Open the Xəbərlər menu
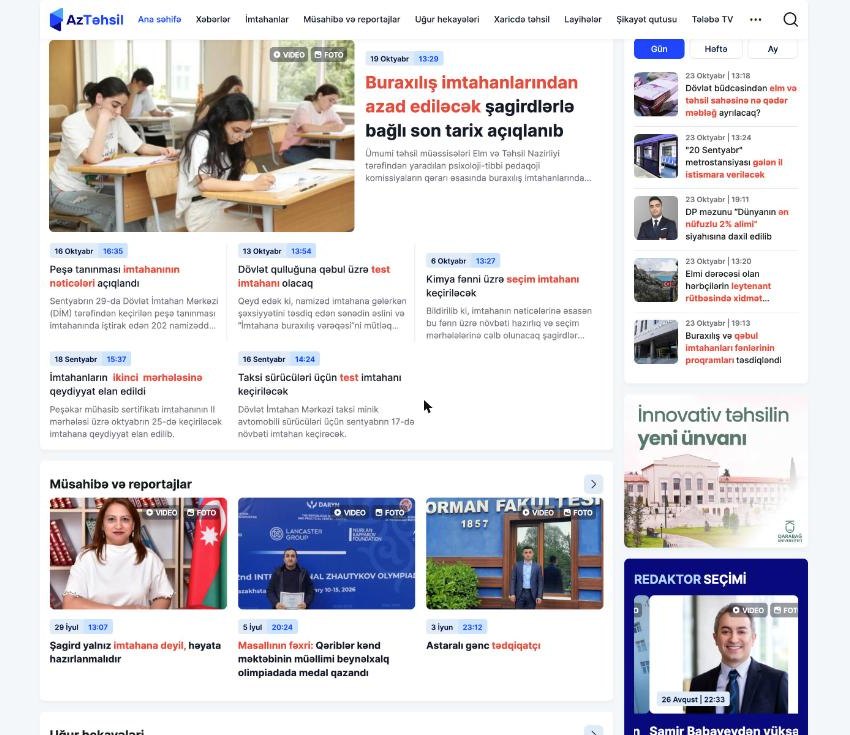The height and width of the screenshot is (735, 850). point(213,20)
